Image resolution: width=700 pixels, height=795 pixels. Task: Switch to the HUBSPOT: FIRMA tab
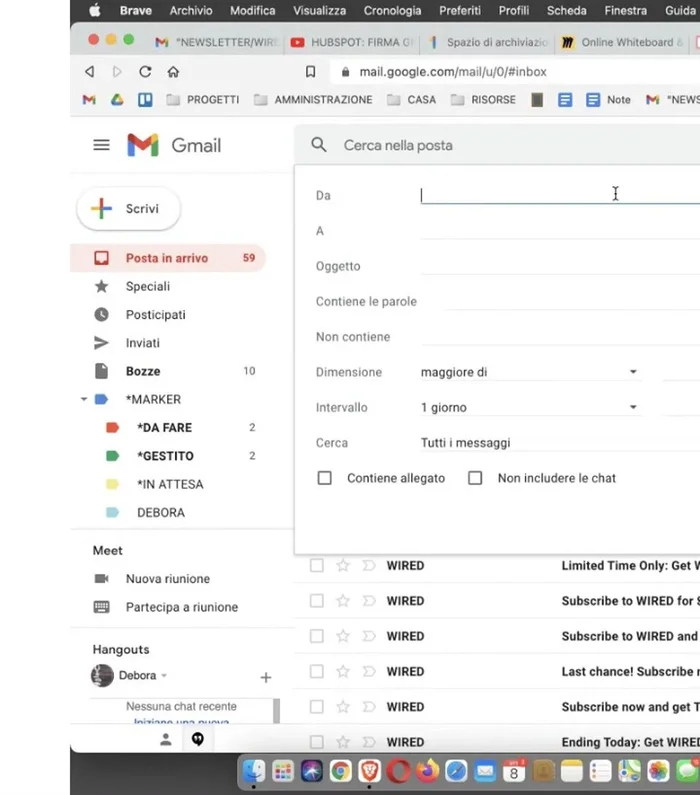click(353, 43)
